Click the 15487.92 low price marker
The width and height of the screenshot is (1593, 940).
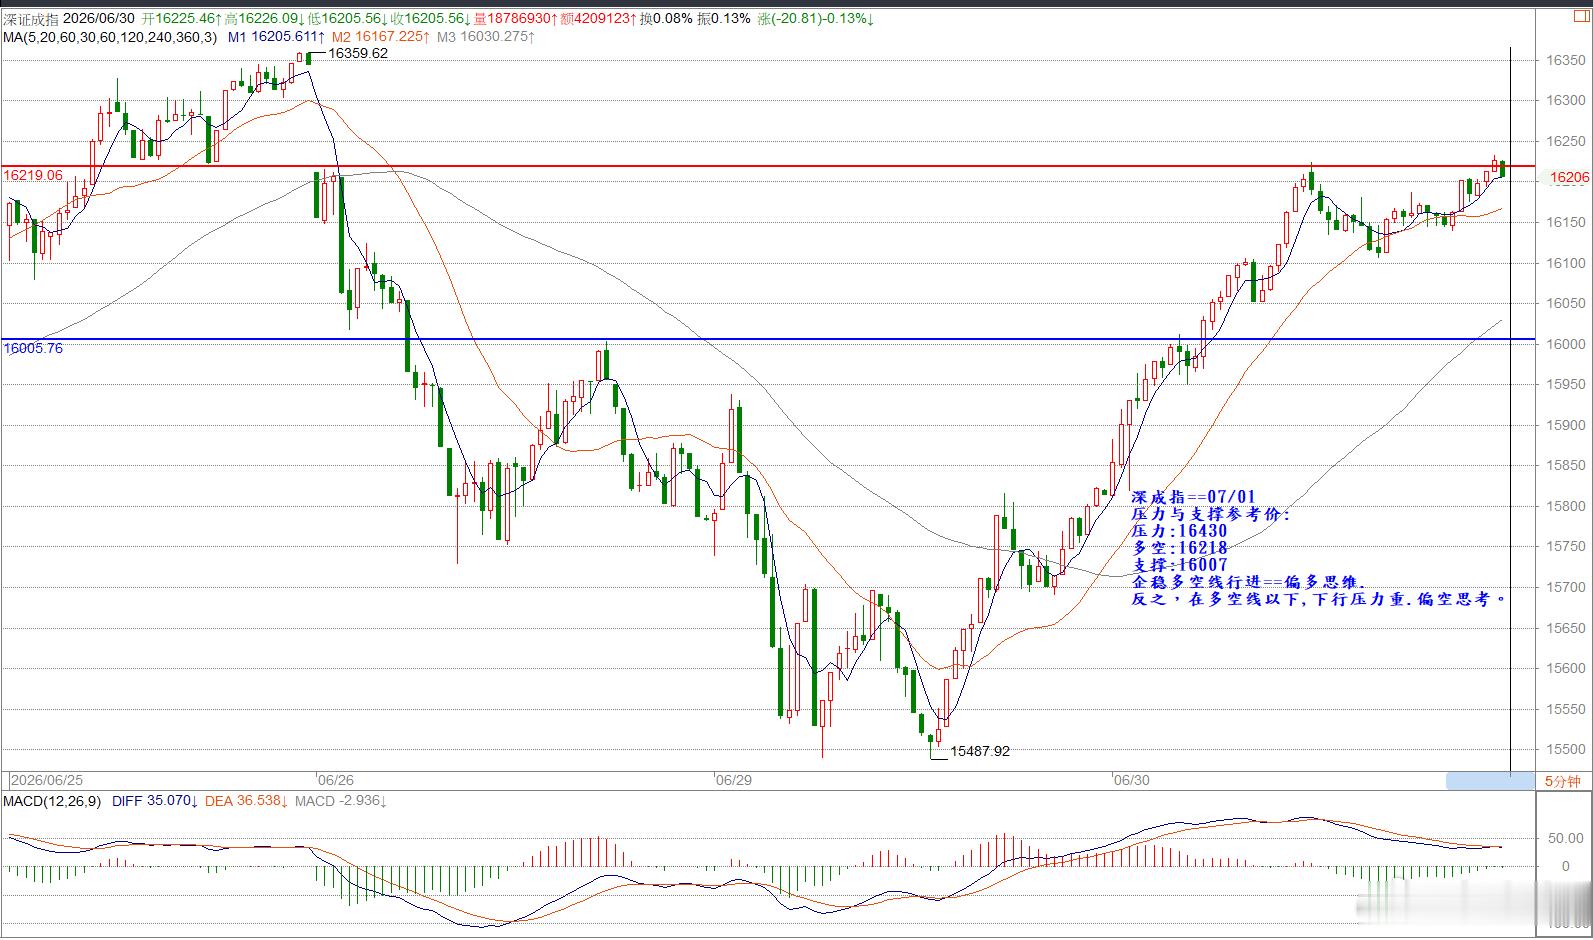coord(980,751)
